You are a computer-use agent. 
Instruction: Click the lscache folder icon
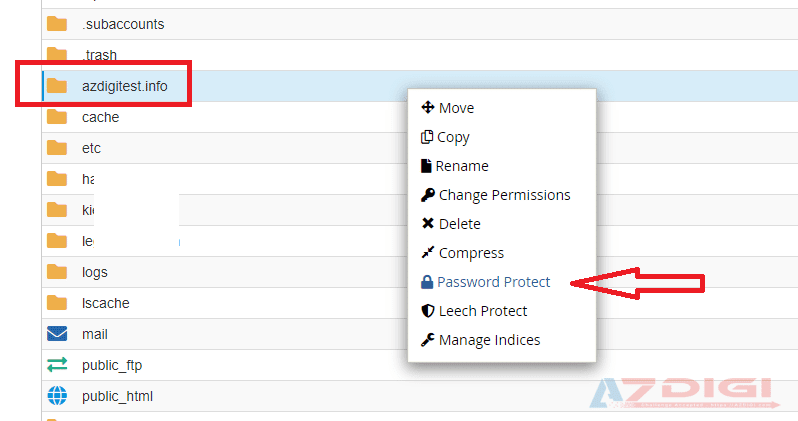tap(57, 303)
